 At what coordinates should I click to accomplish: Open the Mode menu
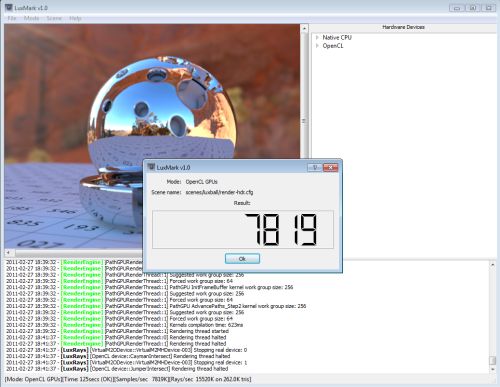click(31, 18)
